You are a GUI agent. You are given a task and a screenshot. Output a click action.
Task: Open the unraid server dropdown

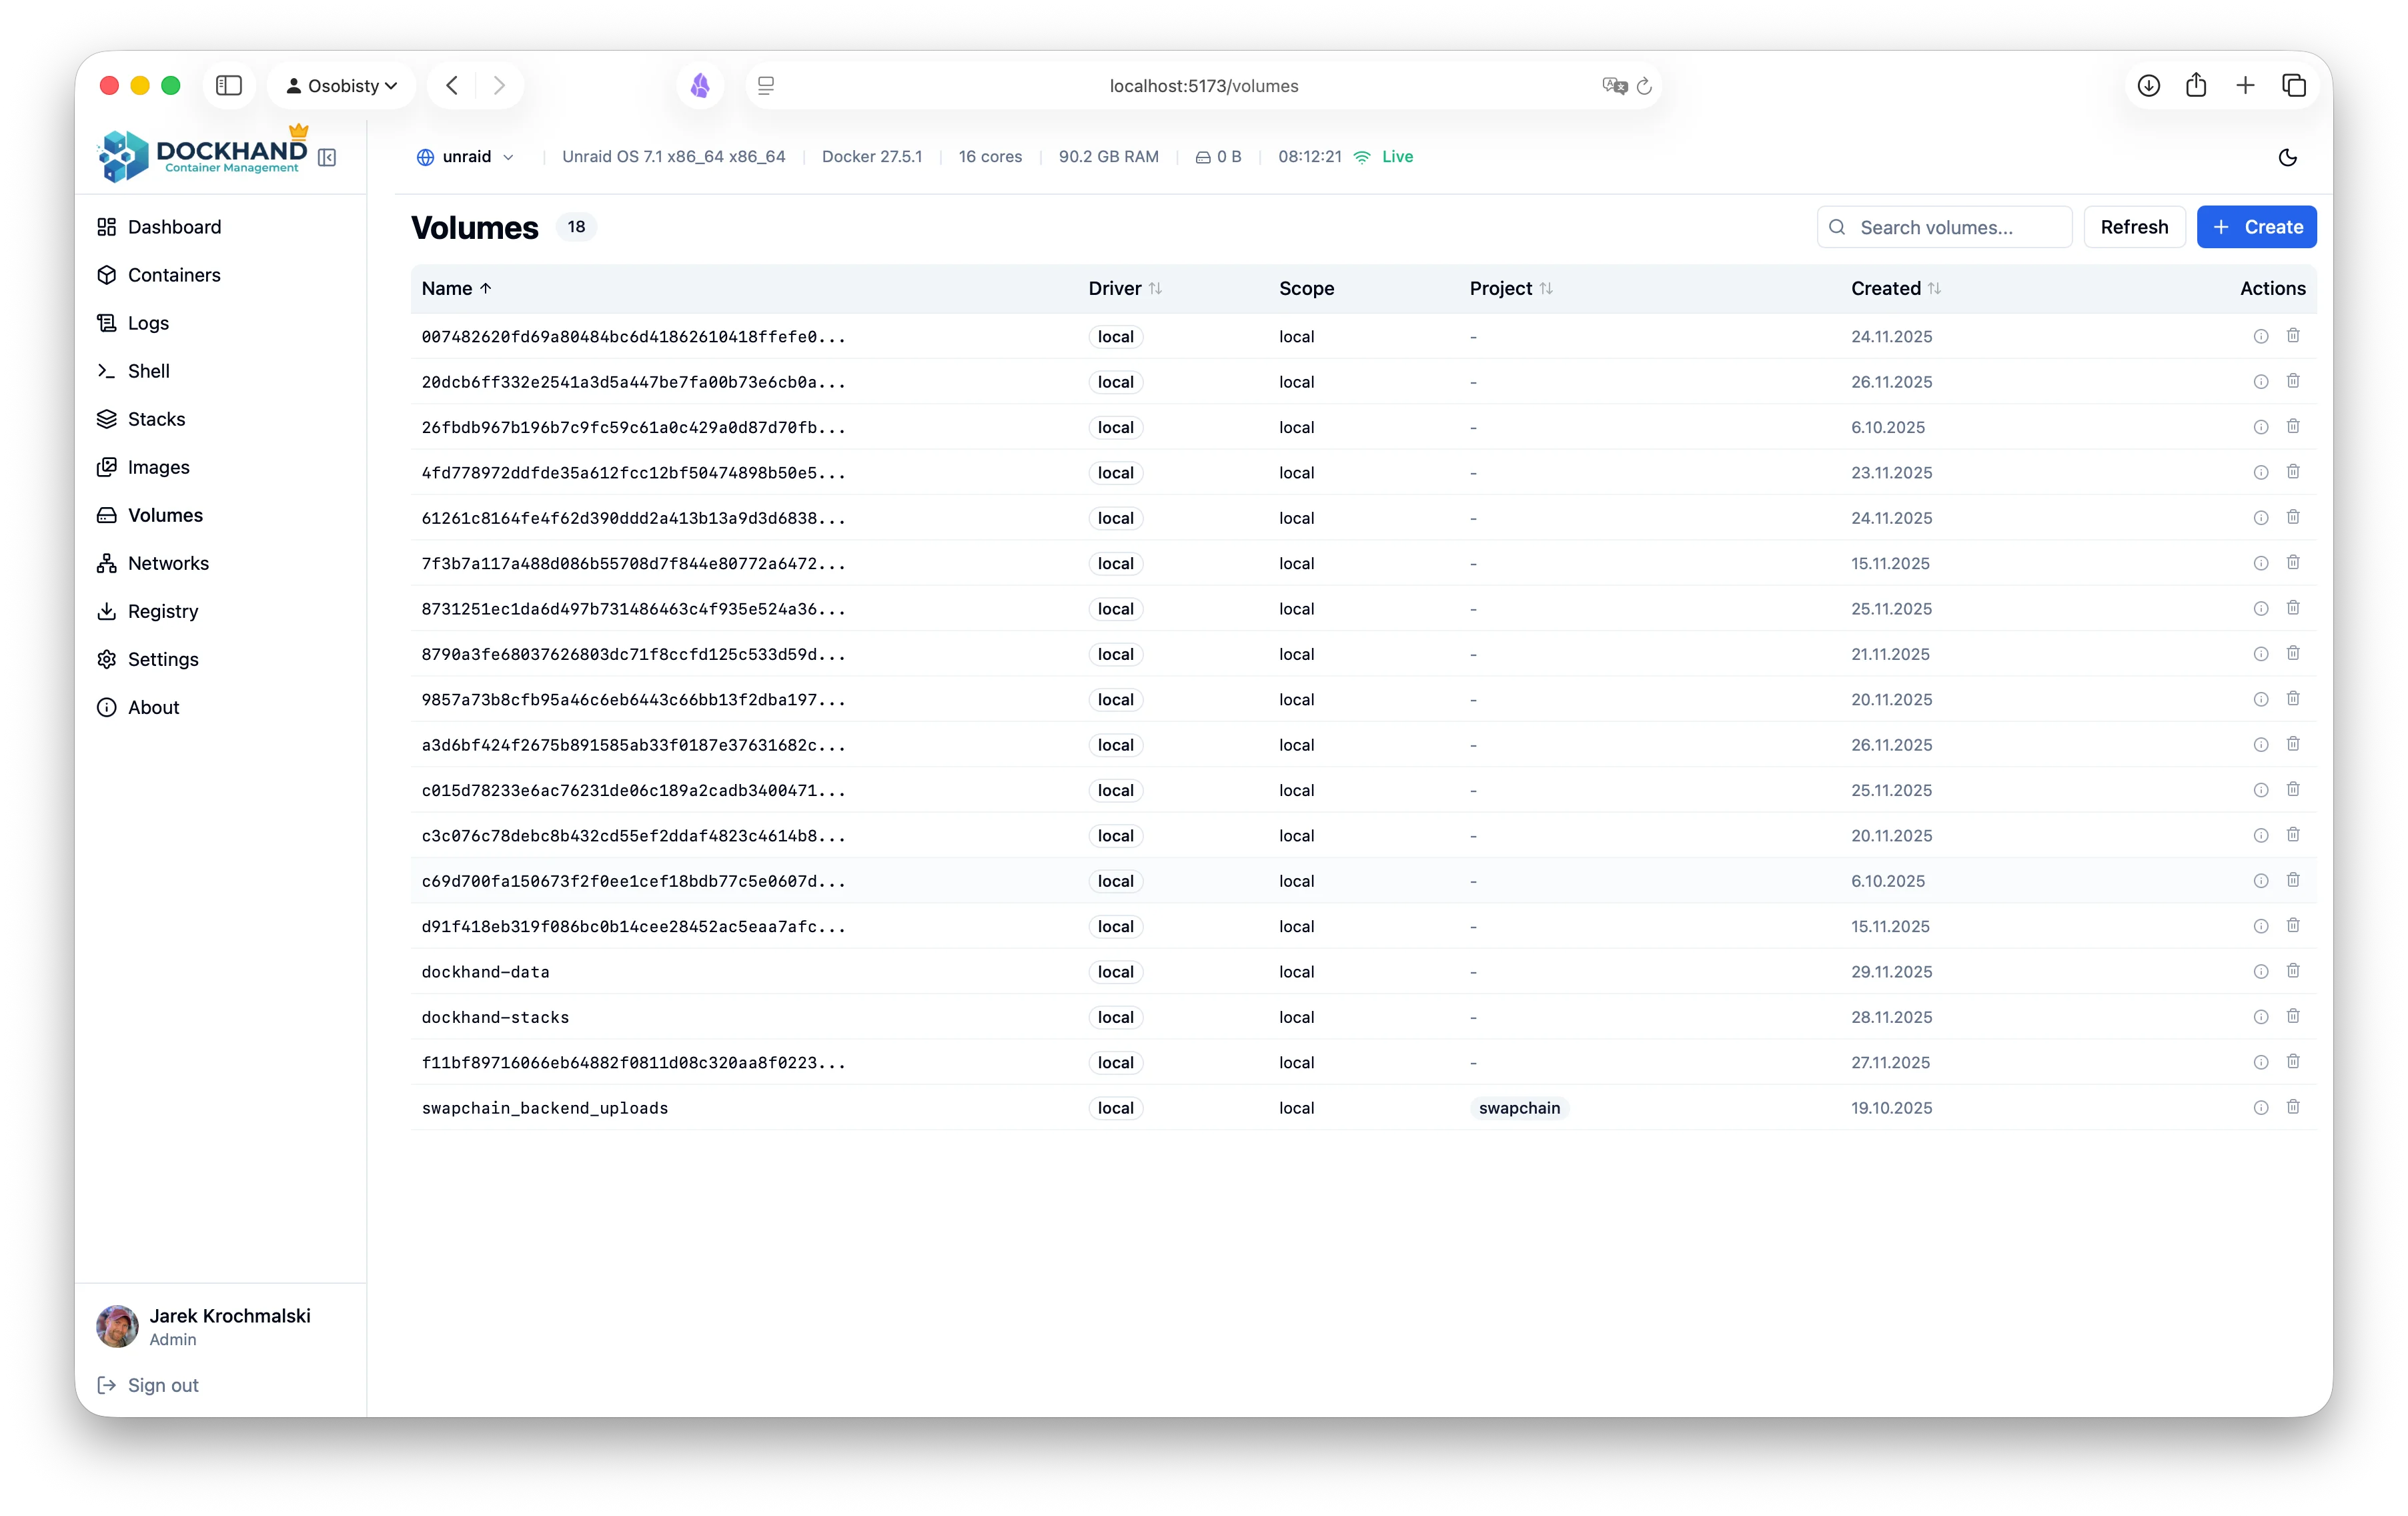click(466, 157)
